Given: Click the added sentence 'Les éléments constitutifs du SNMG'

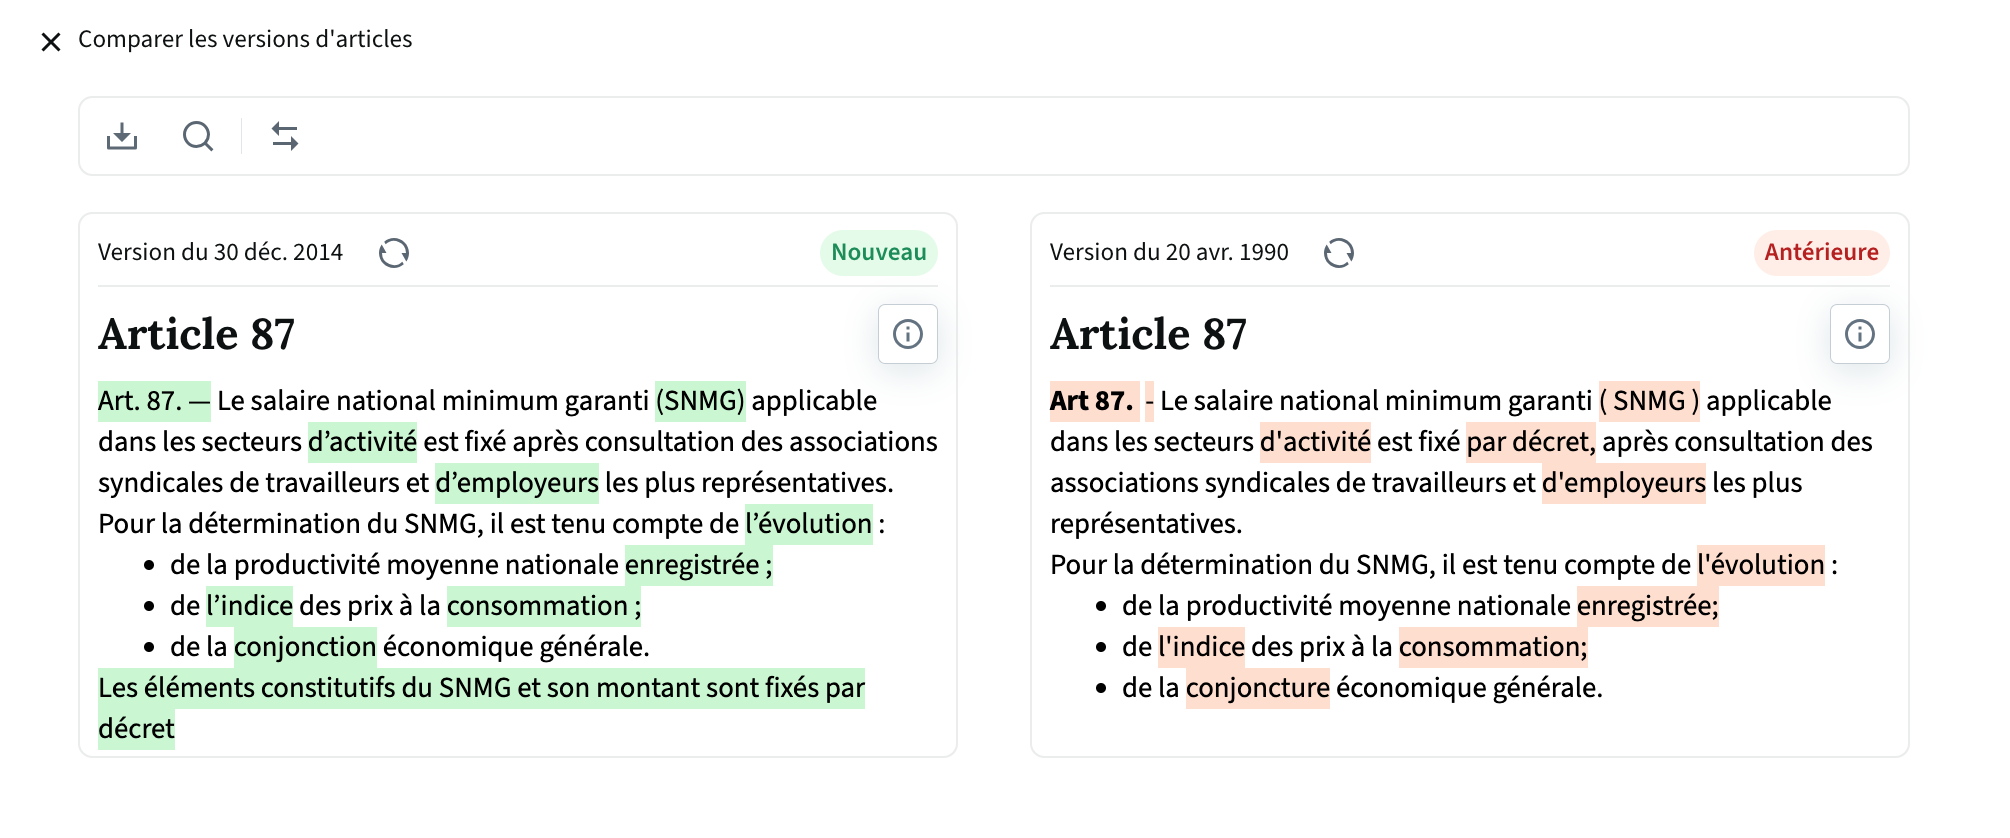Looking at the screenshot, I should click(480, 688).
